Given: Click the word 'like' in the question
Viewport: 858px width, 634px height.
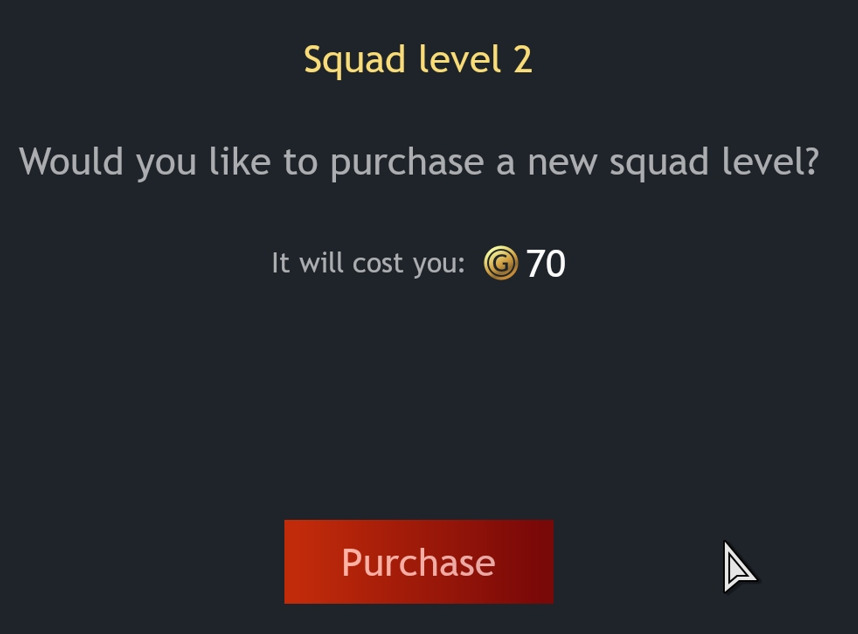Looking at the screenshot, I should pyautogui.click(x=240, y=162).
